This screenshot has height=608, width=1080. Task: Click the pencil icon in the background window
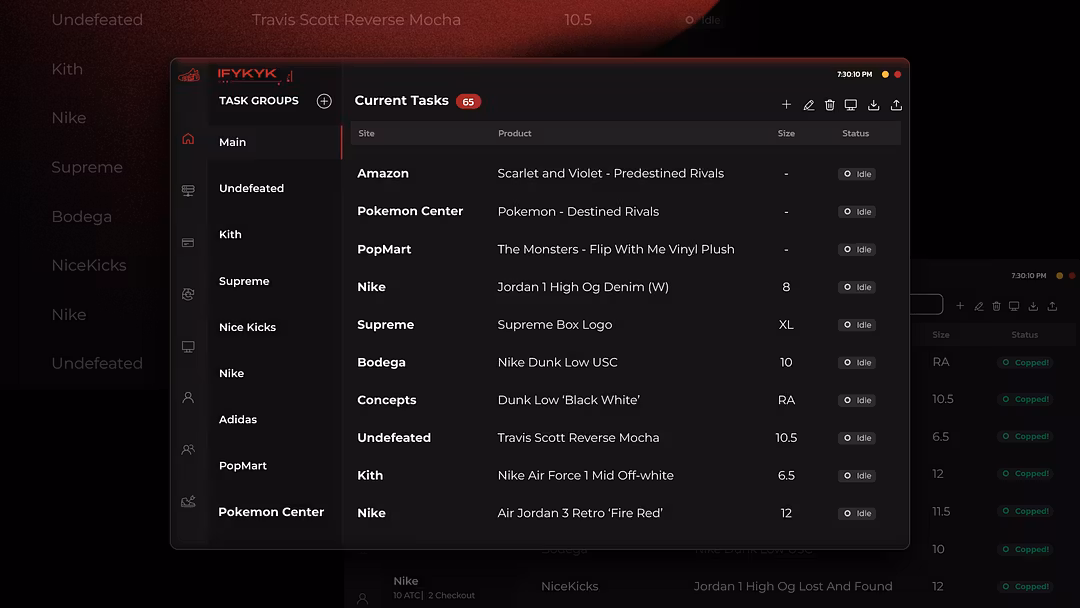[979, 306]
